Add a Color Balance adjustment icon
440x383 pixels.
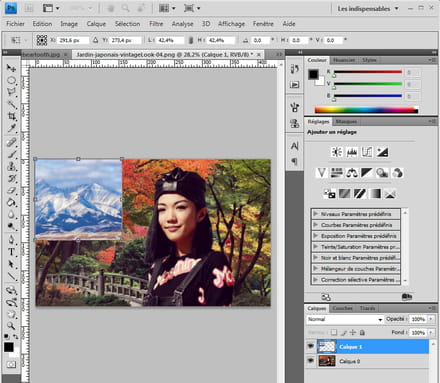click(352, 173)
